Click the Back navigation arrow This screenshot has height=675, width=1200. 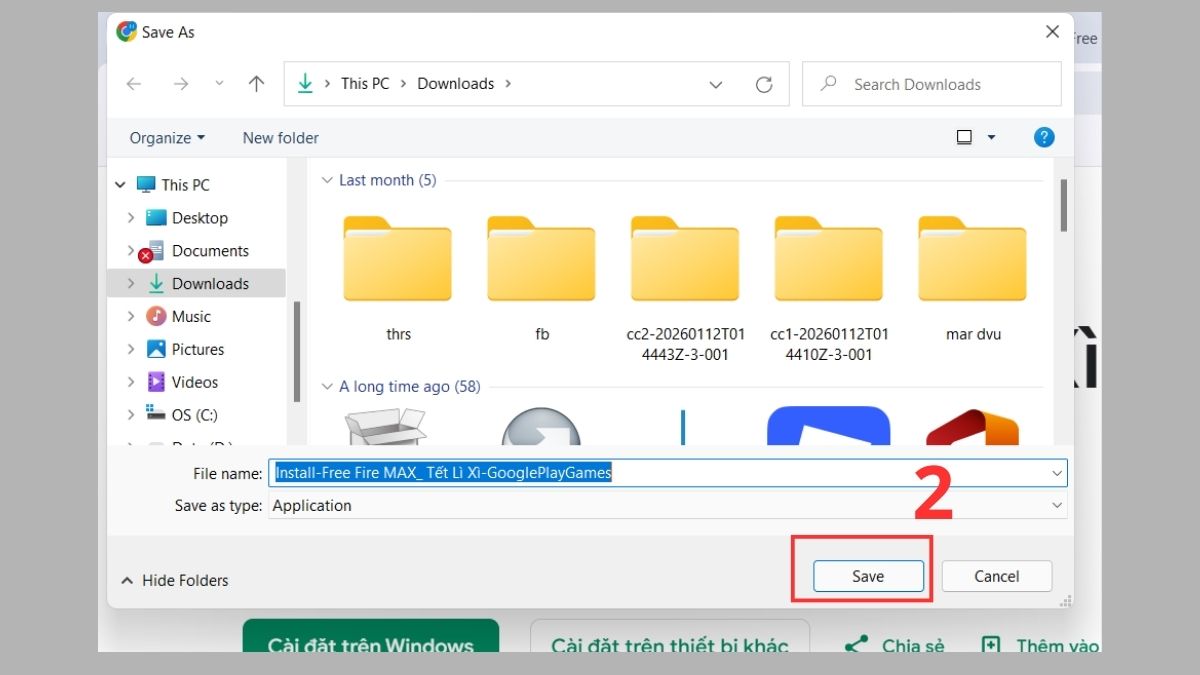pyautogui.click(x=134, y=85)
